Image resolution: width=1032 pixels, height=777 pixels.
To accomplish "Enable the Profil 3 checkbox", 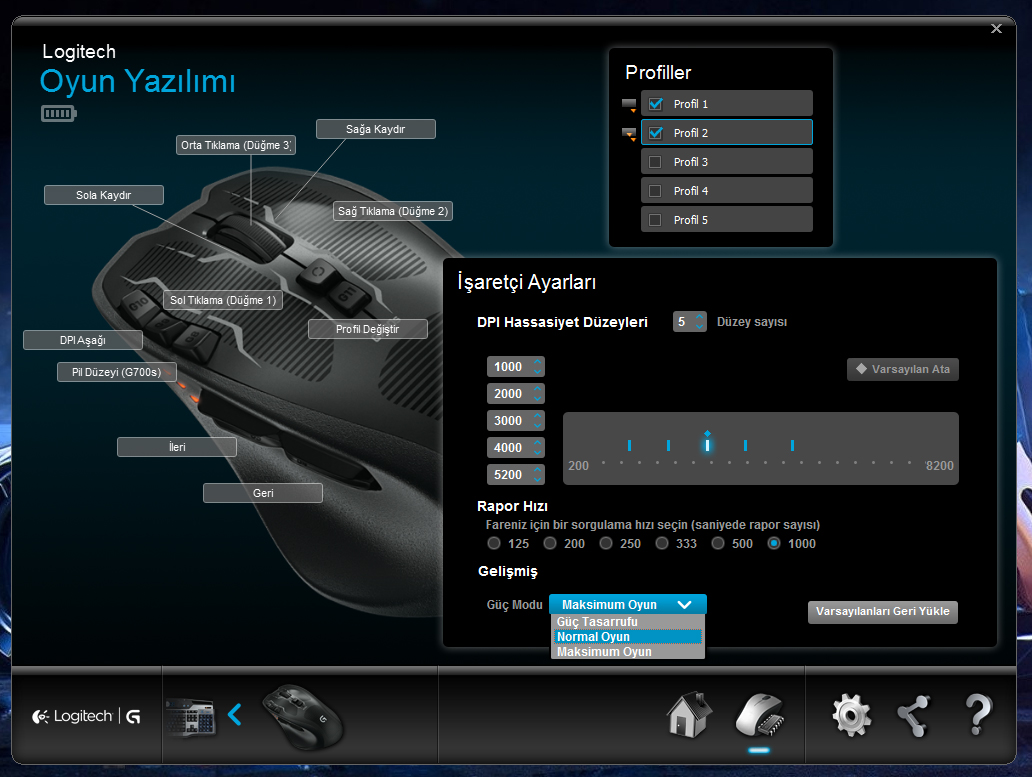I will [655, 162].
